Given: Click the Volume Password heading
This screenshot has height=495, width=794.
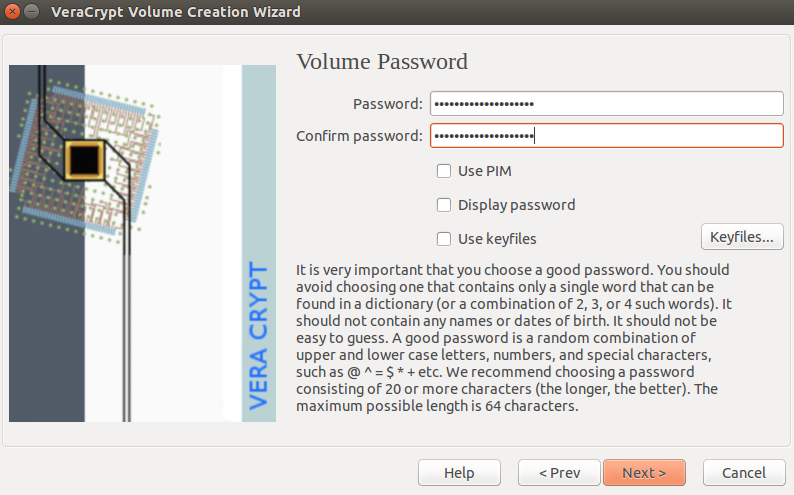Looking at the screenshot, I should click(x=382, y=62).
